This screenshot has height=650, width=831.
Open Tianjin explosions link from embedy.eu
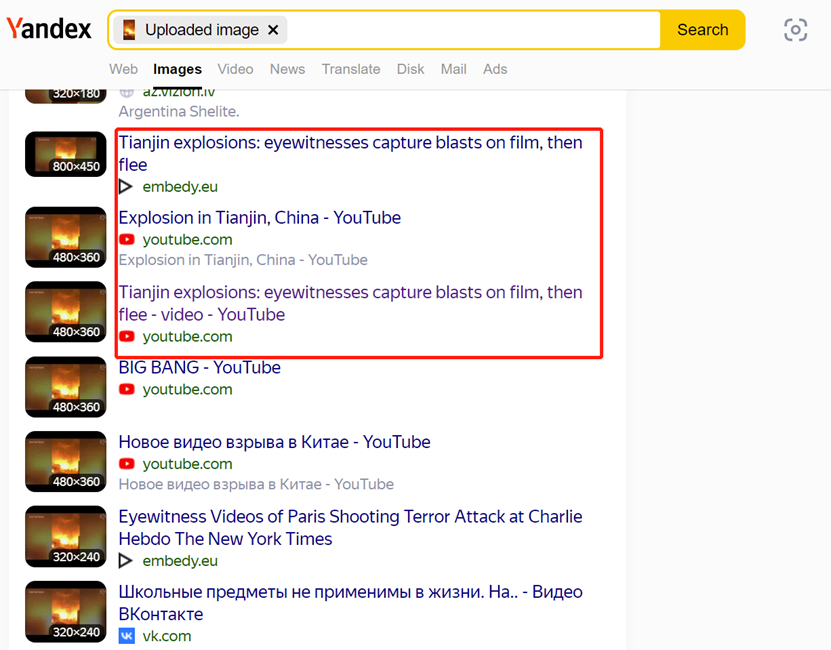tap(350, 153)
